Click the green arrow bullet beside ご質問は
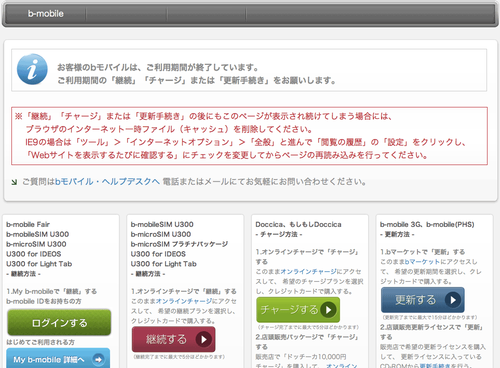Image resolution: width=500 pixels, height=368 pixels. pos(14,182)
